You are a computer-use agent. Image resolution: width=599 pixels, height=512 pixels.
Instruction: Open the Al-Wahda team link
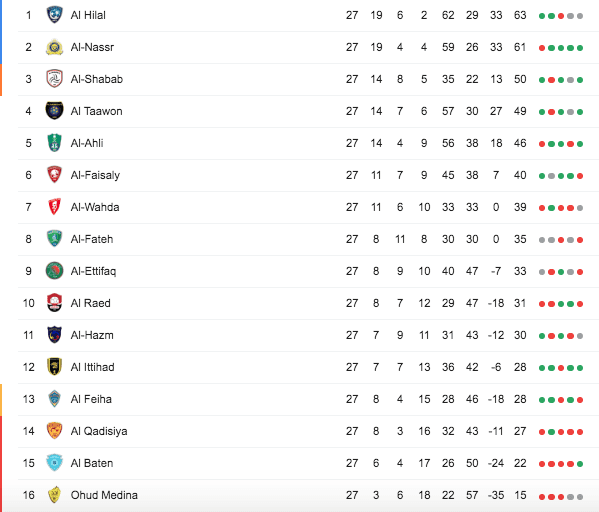click(x=95, y=207)
